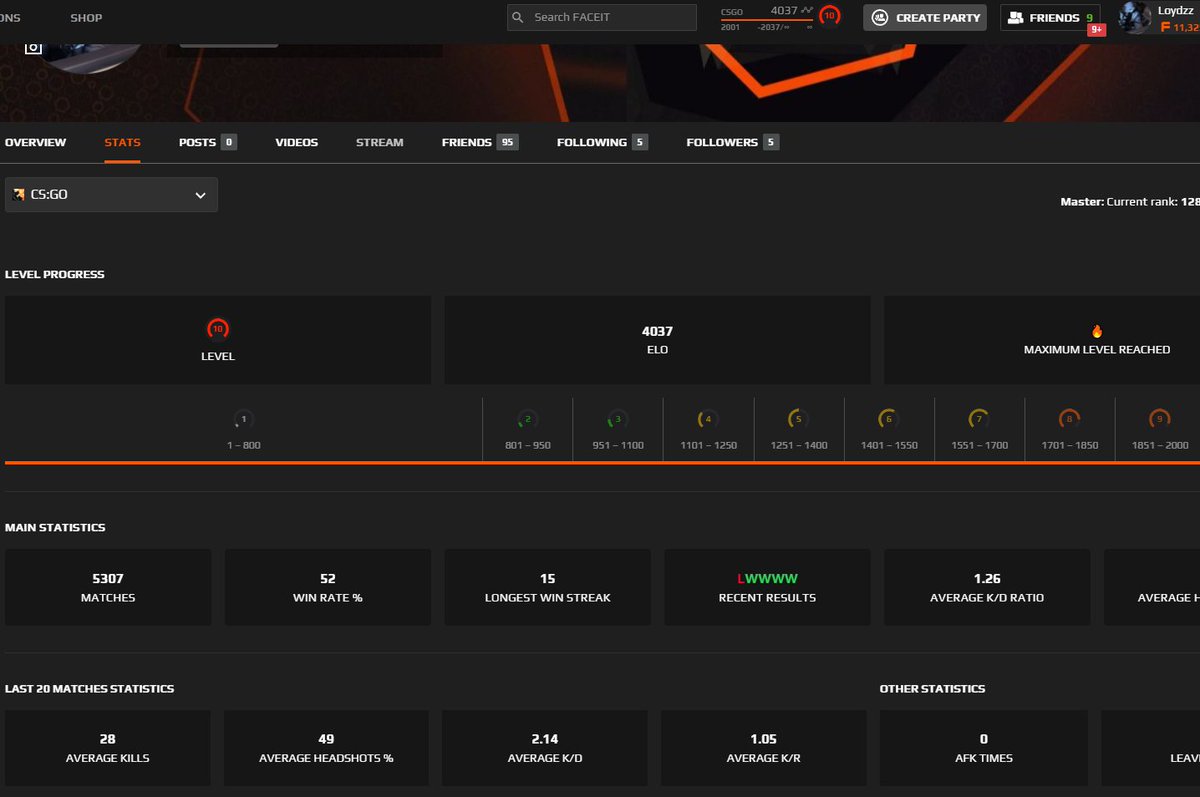This screenshot has height=797, width=1200.
Task: Click the CREATE PARTY button
Action: 925,17
